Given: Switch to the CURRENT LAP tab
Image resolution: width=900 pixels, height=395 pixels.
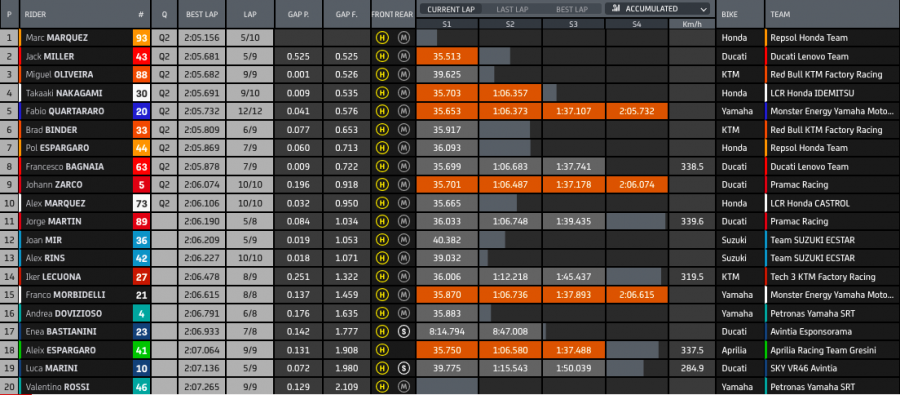Looking at the screenshot, I should (x=451, y=9).
